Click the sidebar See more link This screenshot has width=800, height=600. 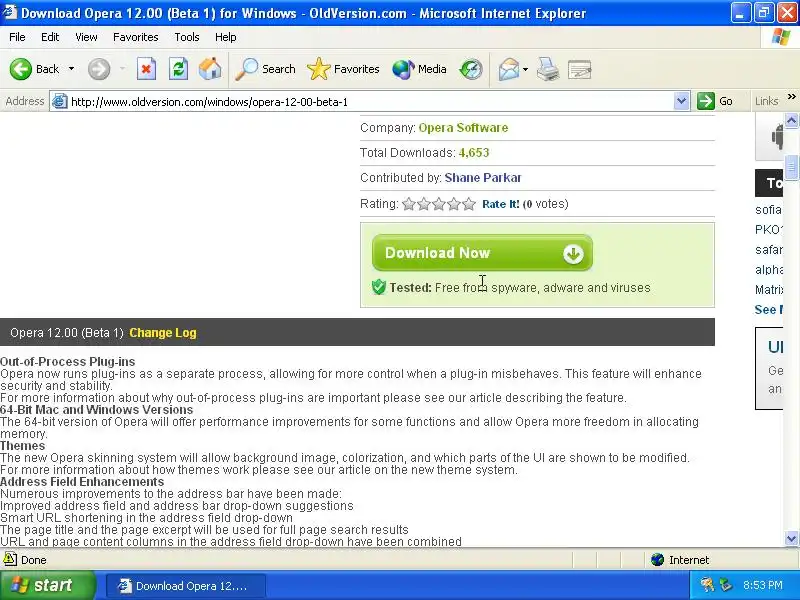coord(768,310)
